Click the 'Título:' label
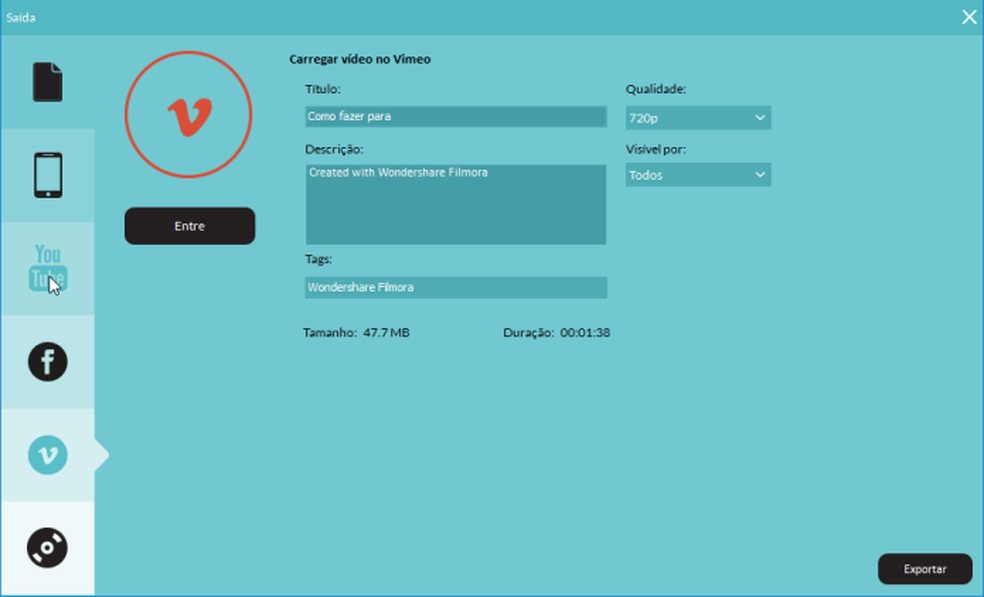984x597 pixels. (323, 89)
